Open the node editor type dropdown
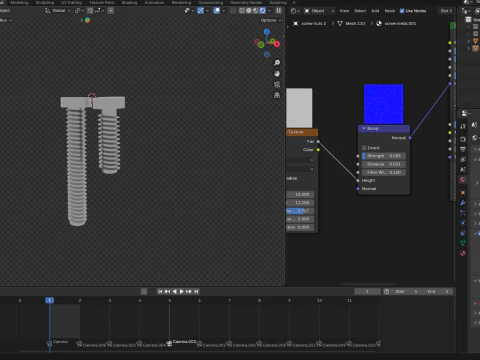Image resolution: width=480 pixels, height=360 pixels. tap(294, 11)
